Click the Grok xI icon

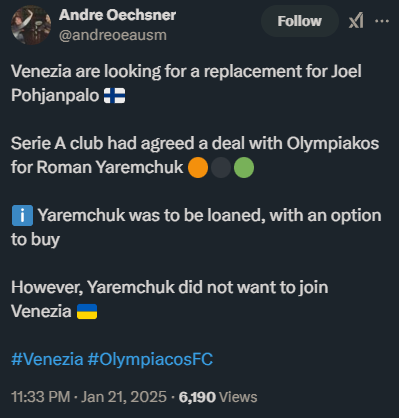(356, 21)
